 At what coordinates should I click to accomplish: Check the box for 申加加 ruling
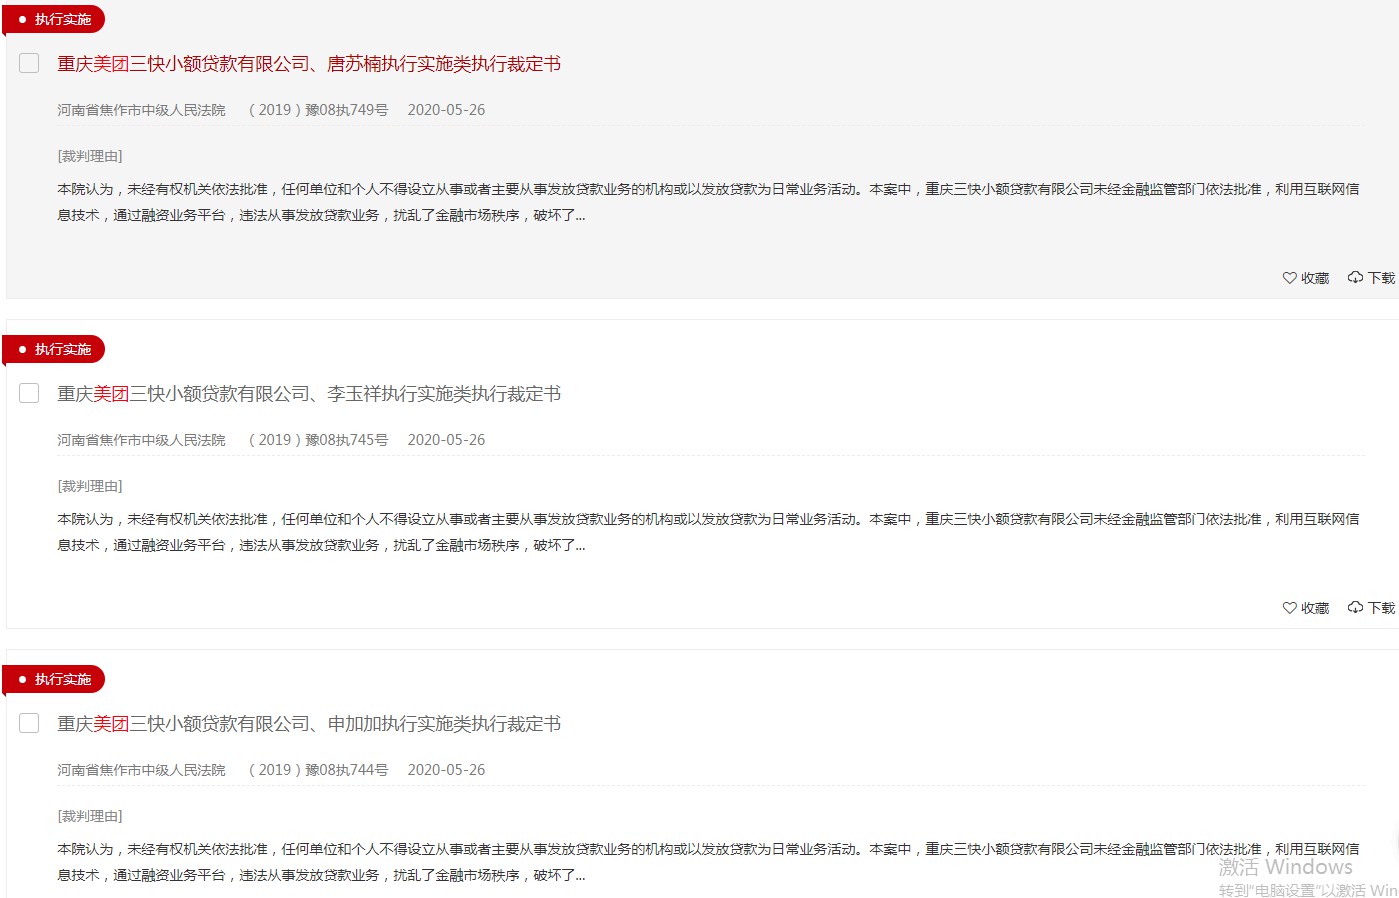[29, 723]
